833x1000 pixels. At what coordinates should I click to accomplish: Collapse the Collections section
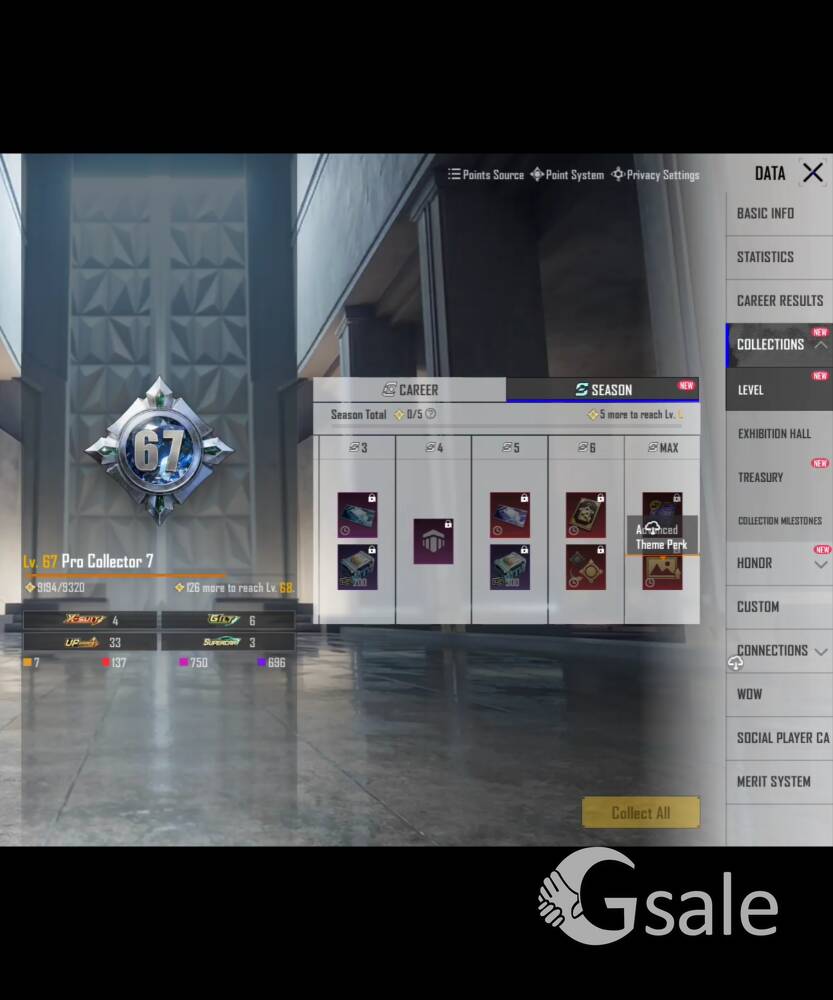pyautogui.click(x=820, y=345)
